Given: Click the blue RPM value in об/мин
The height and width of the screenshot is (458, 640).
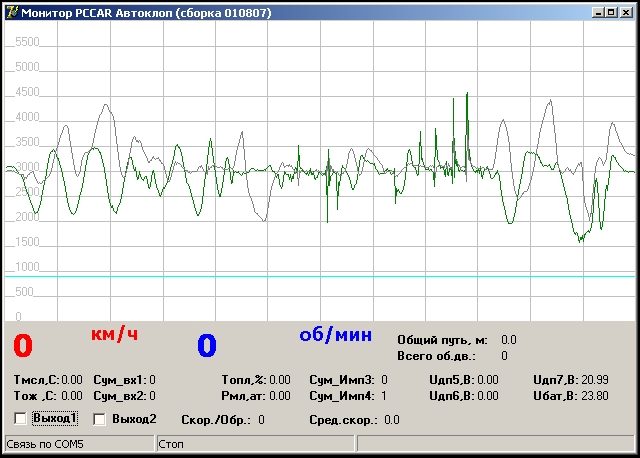Looking at the screenshot, I should (x=206, y=346).
